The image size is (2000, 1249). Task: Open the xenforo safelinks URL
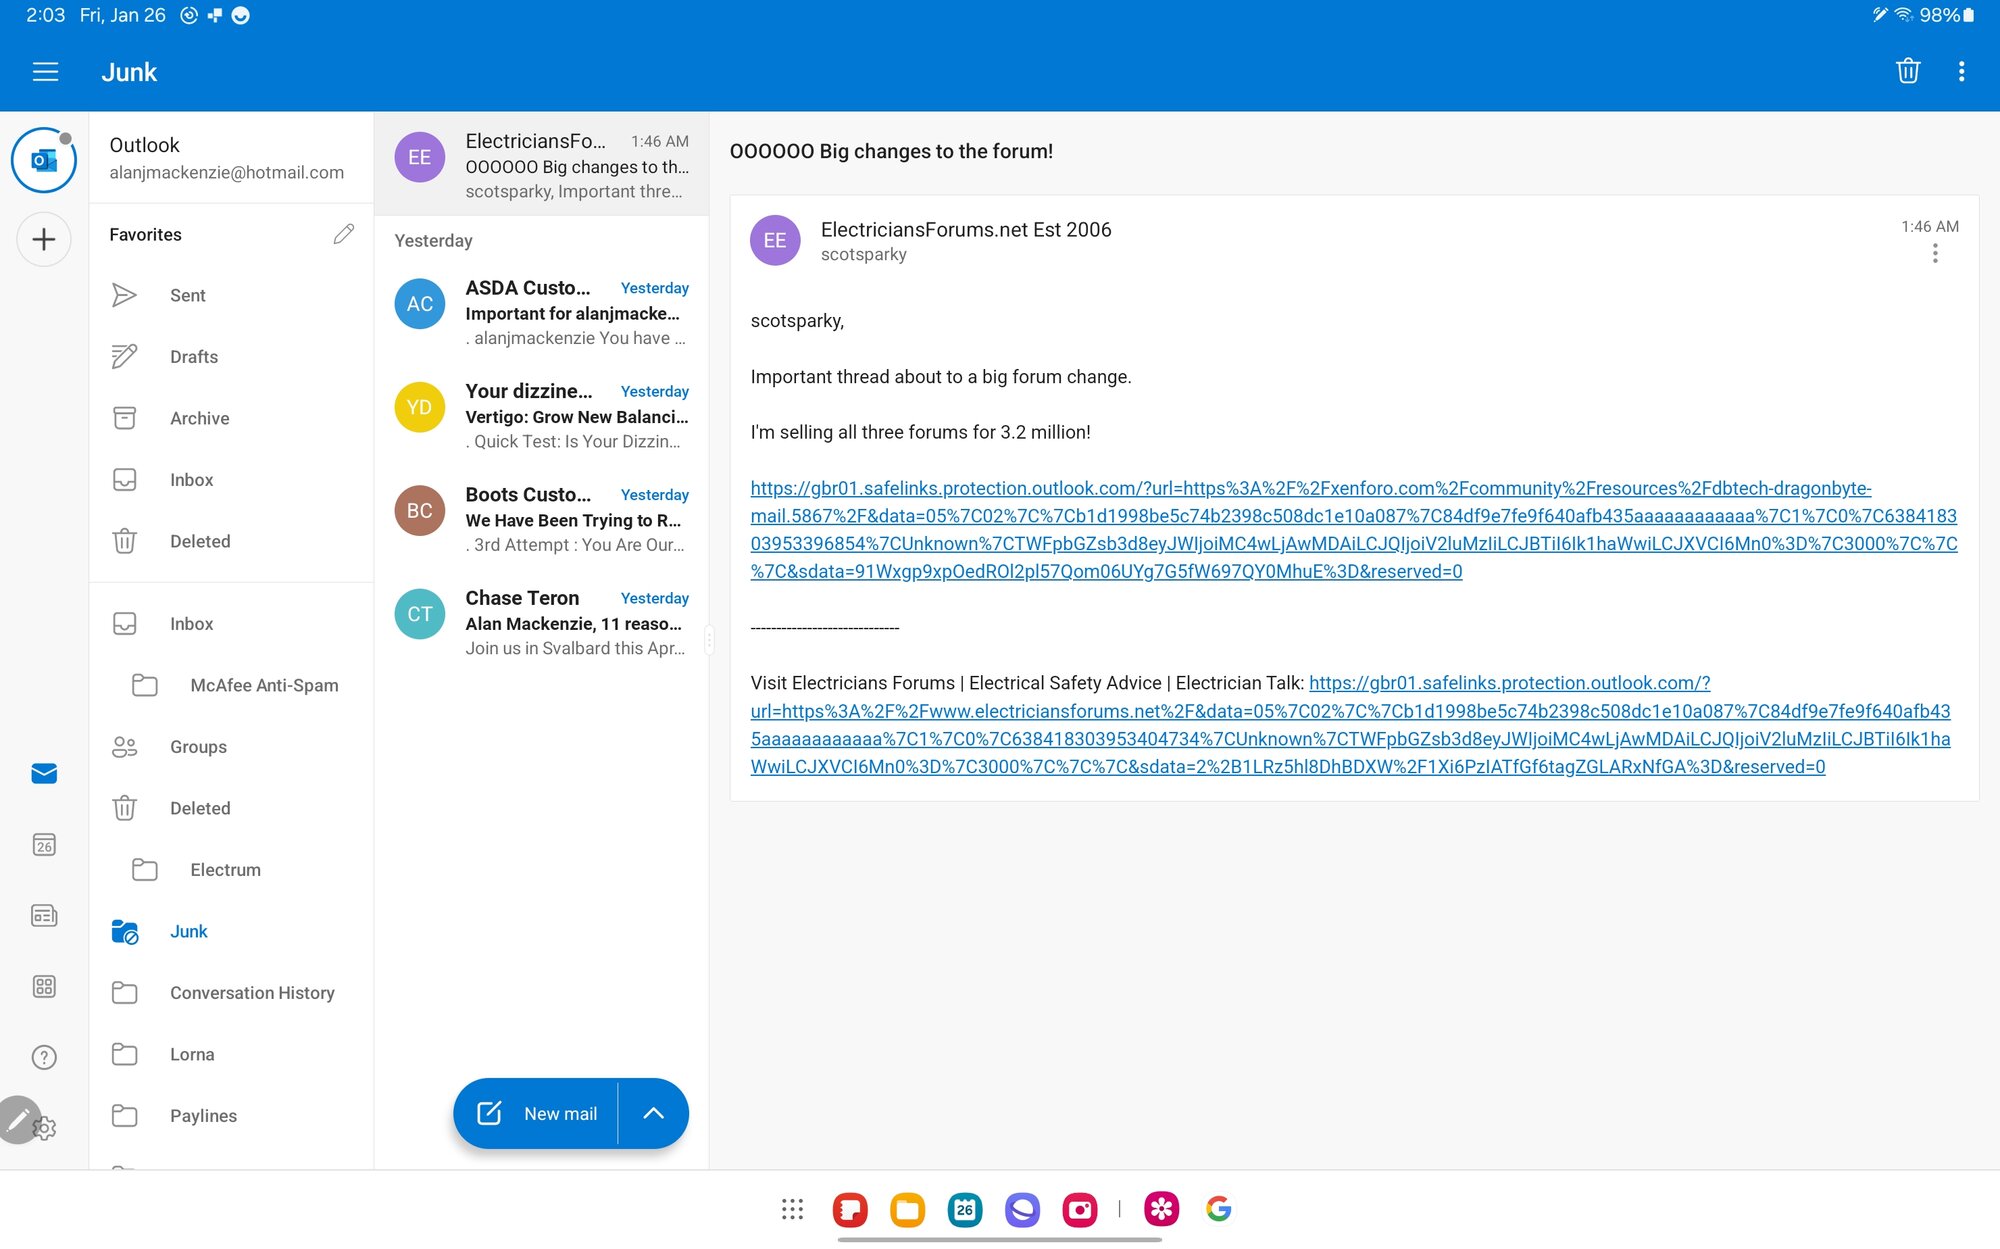1354,530
